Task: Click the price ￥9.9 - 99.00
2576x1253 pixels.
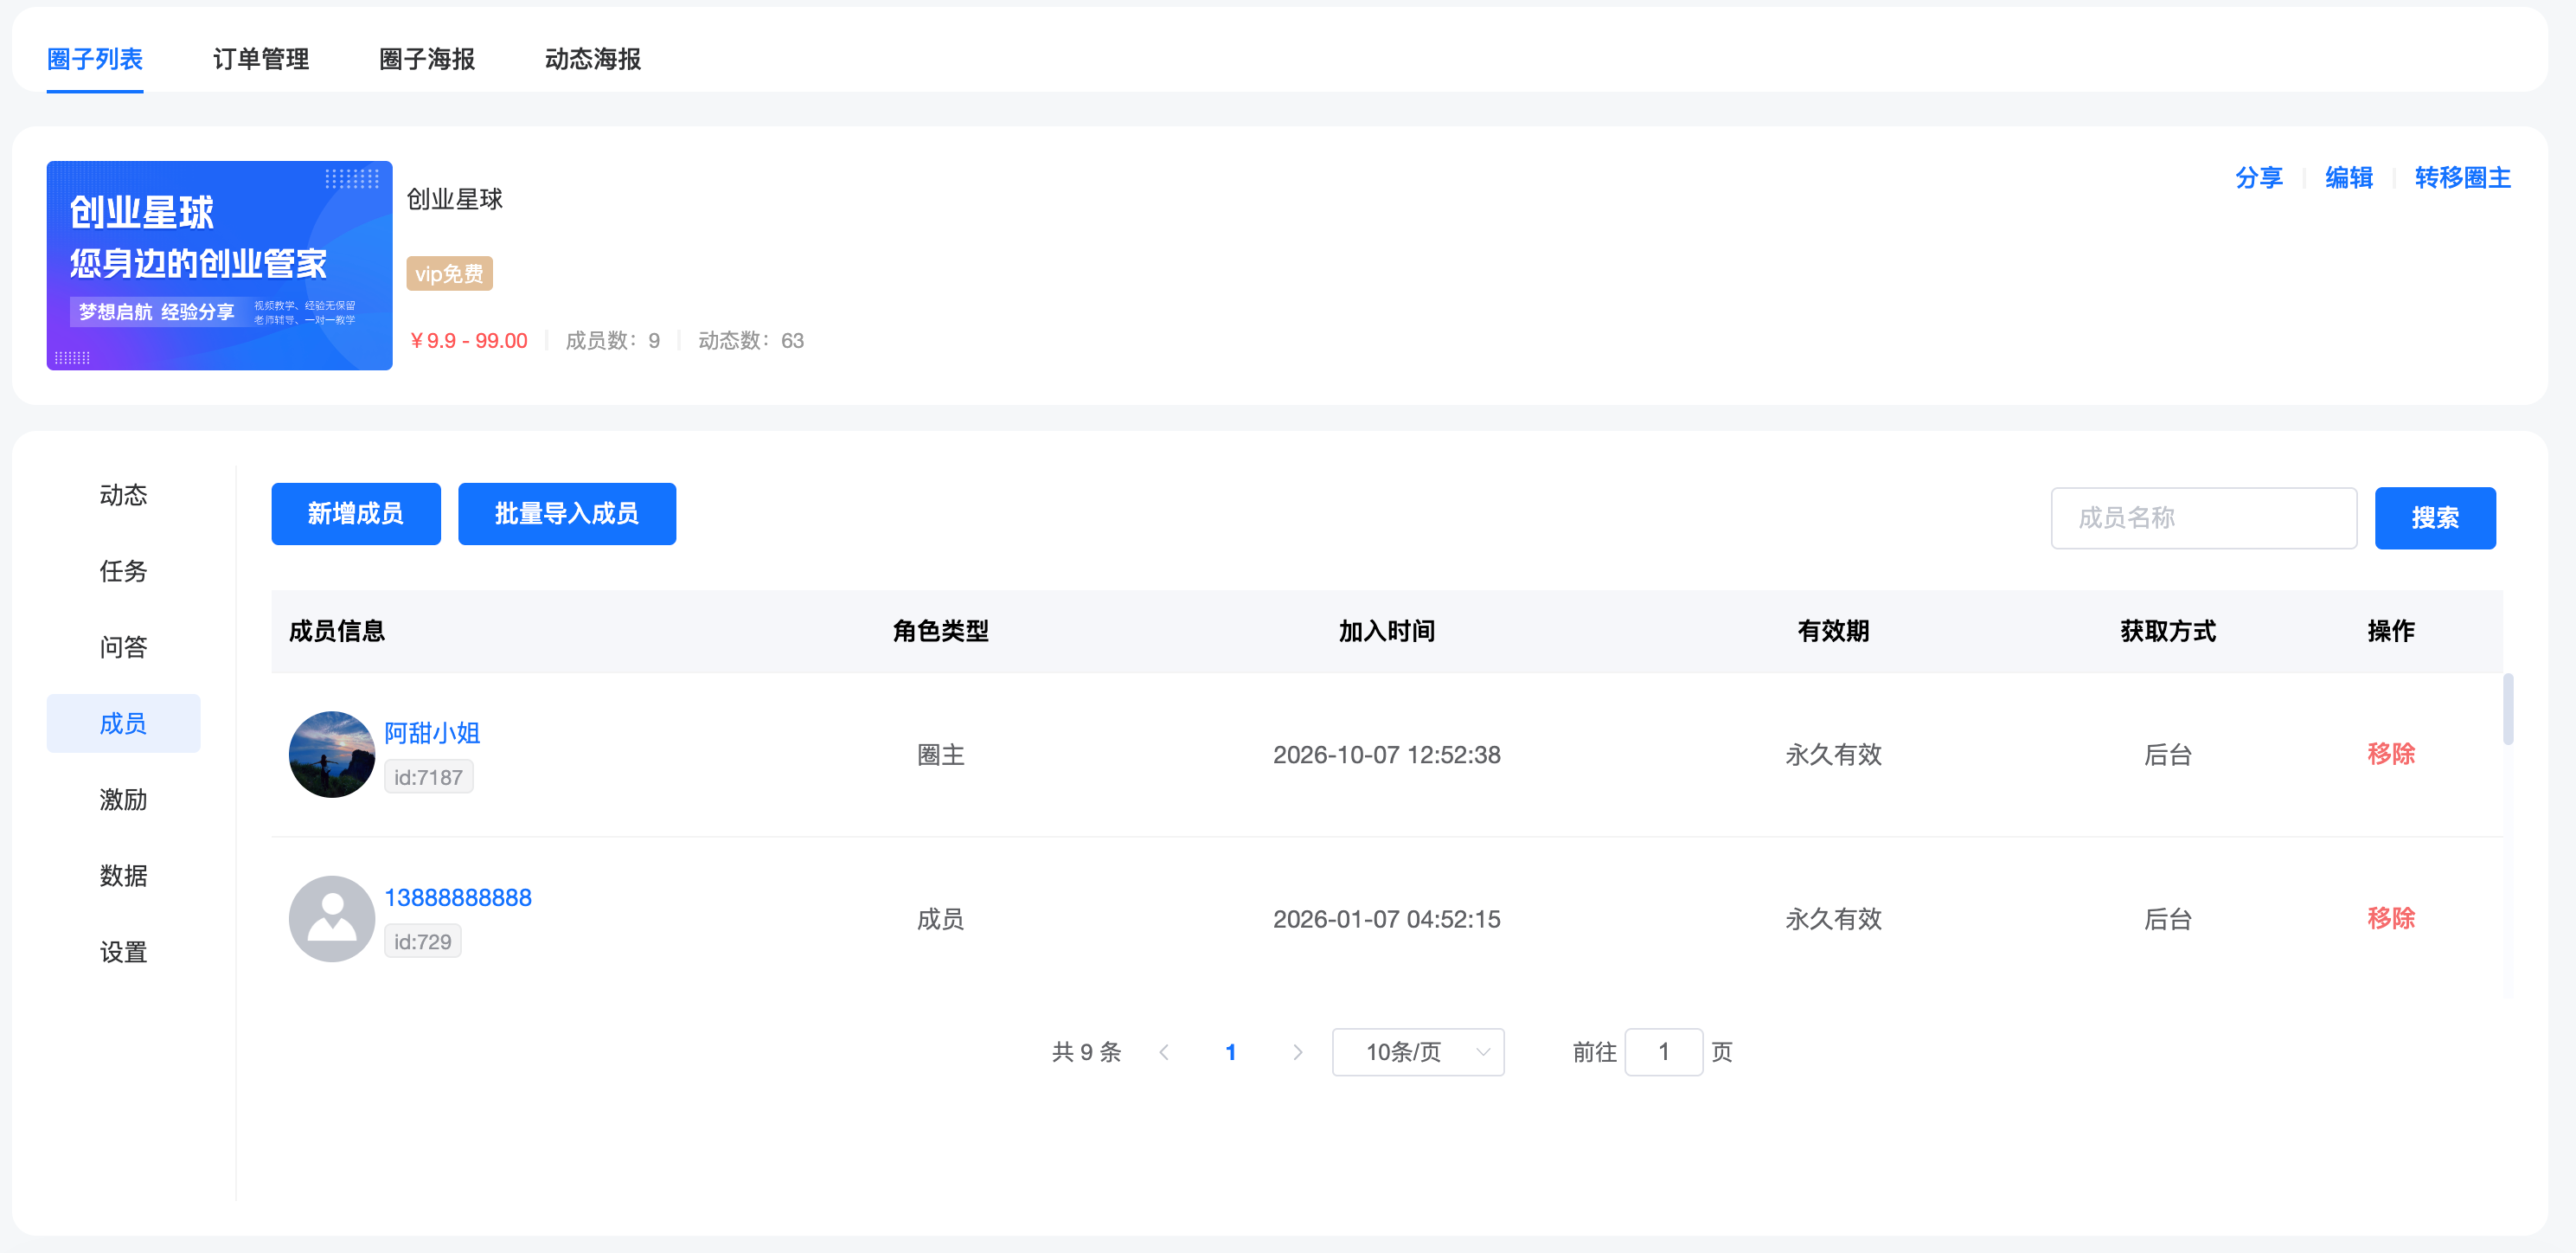Action: click(x=468, y=341)
